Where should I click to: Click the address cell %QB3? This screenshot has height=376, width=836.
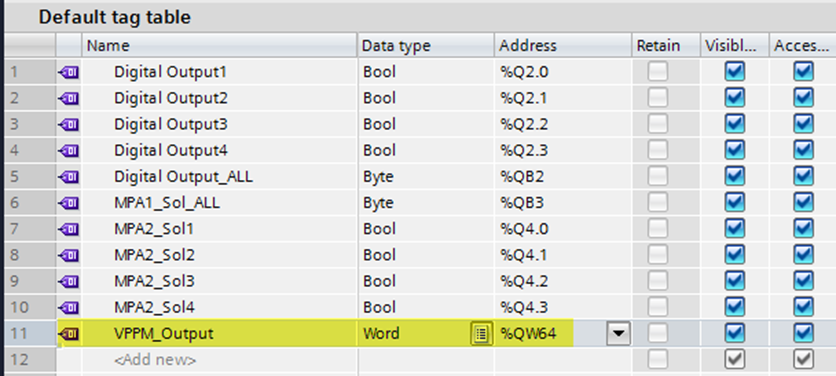[x=562, y=203]
